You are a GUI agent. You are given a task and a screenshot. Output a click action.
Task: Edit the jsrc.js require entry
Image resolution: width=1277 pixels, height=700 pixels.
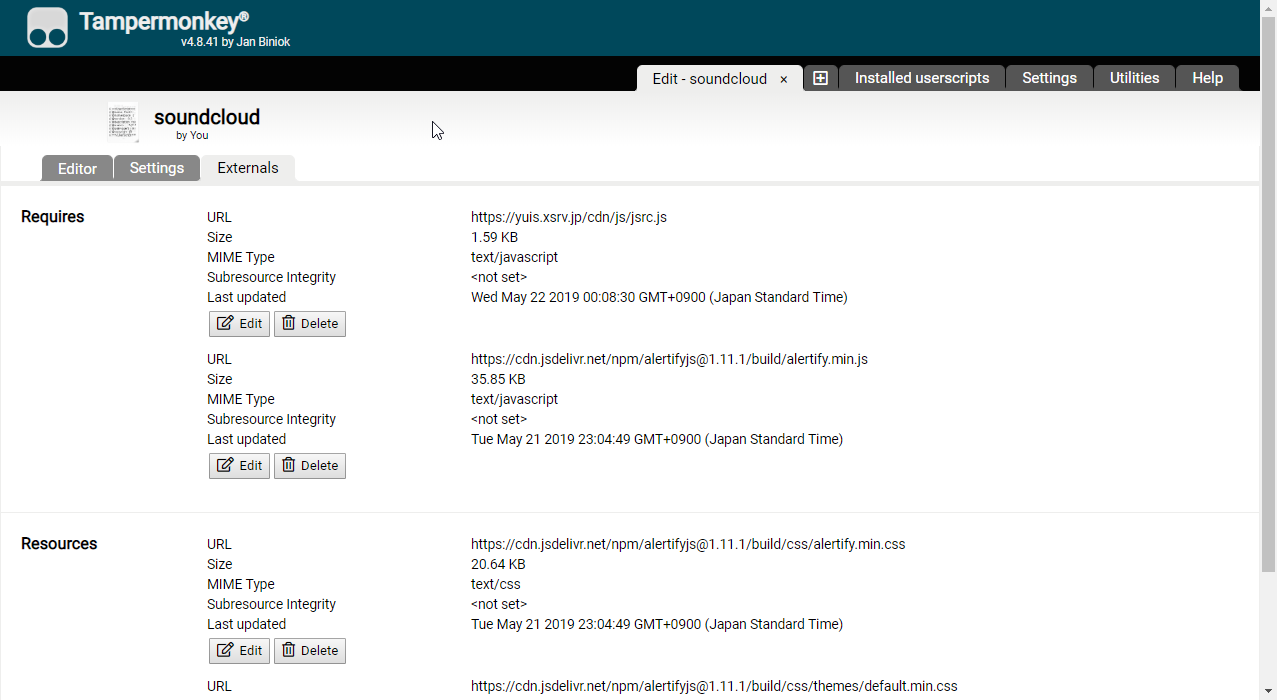click(240, 324)
